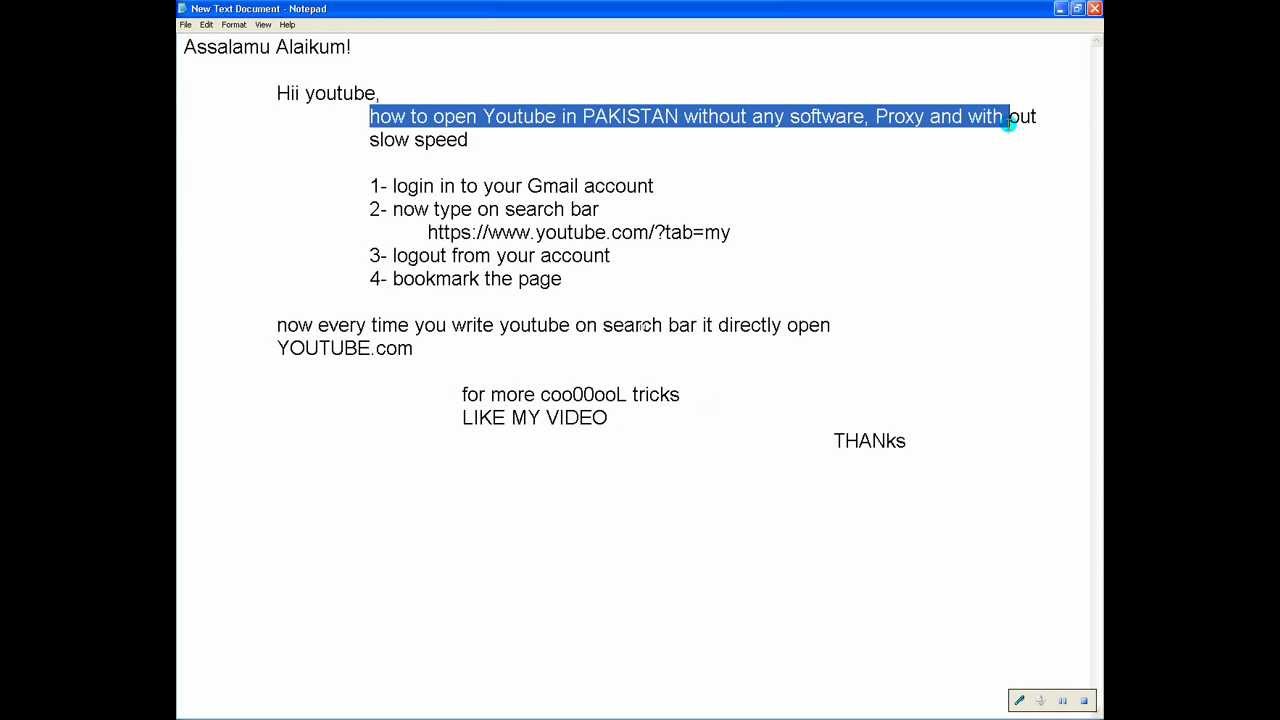Screen dimensions: 1280x720
Task: Click the line 'now every time you write youtube'
Action: [x=553, y=325]
